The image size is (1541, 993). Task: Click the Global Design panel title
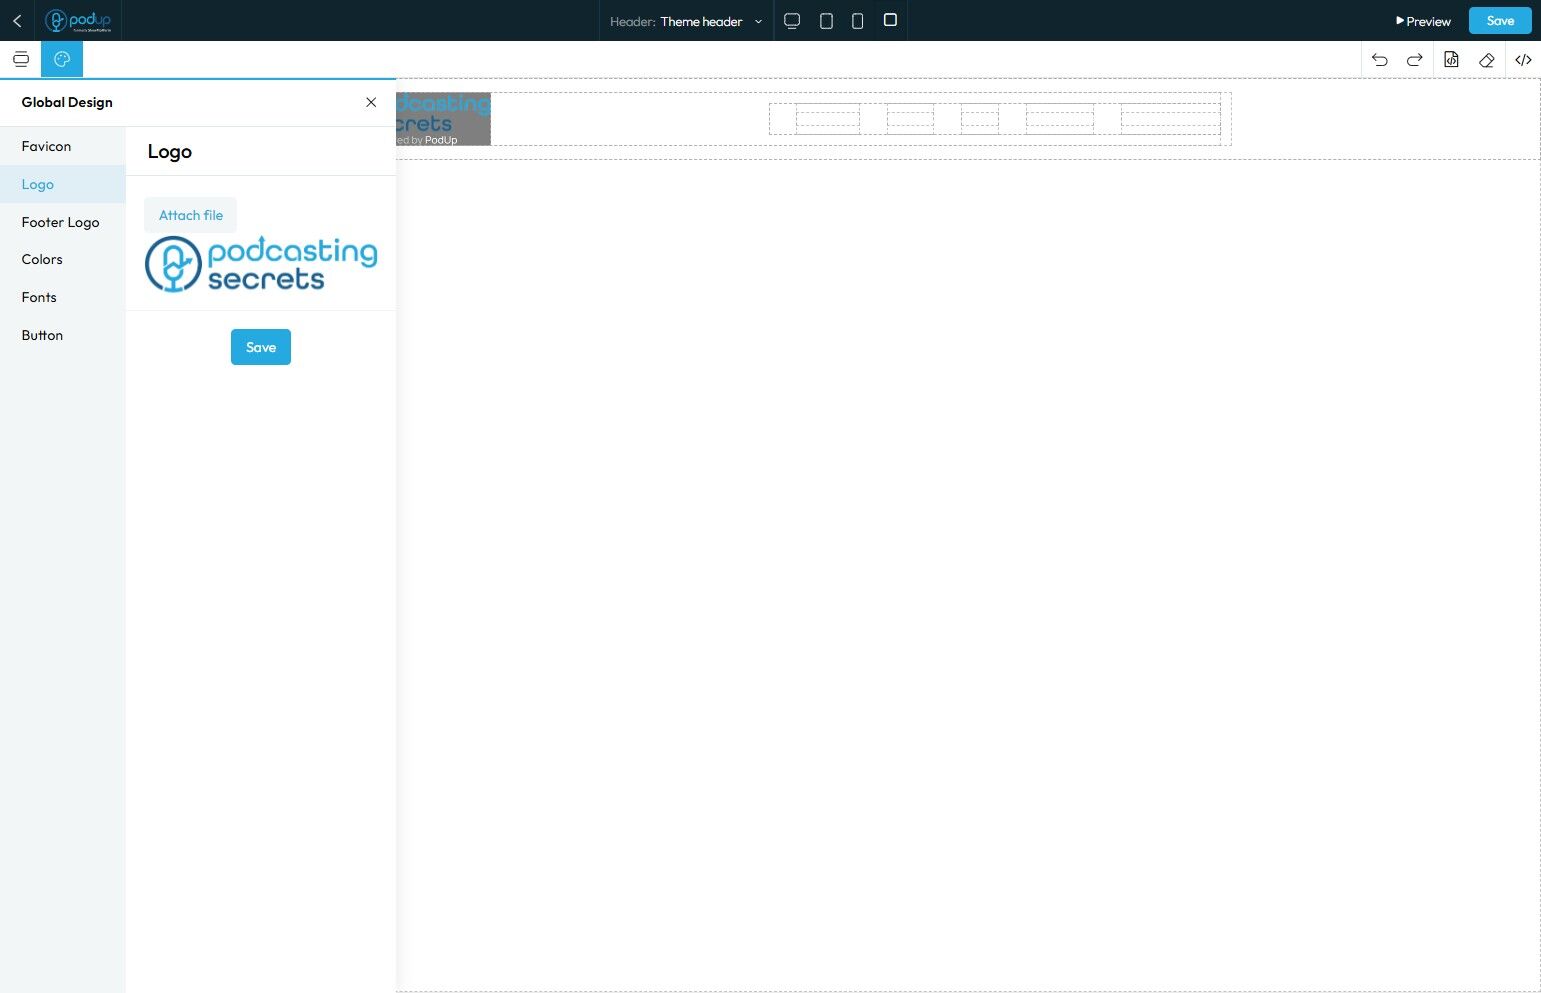tap(67, 102)
